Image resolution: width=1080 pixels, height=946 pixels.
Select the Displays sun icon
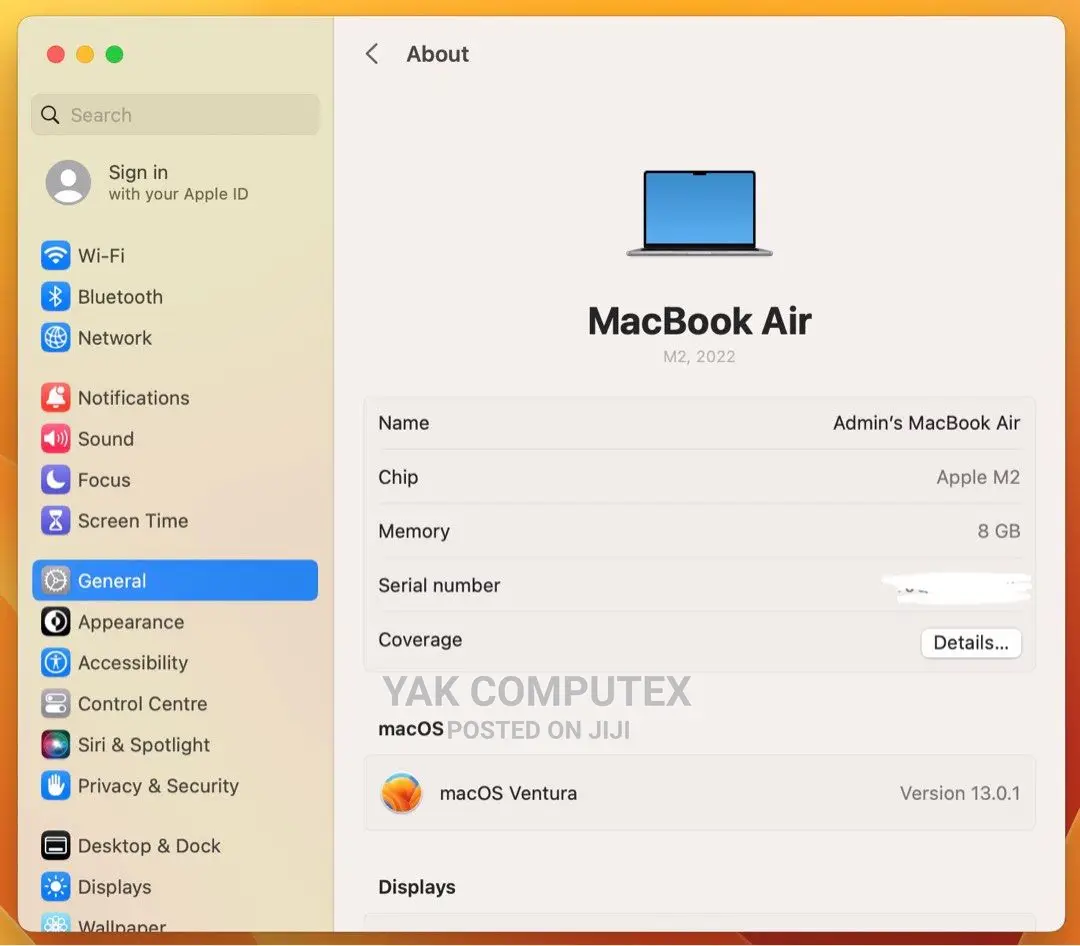tap(55, 887)
